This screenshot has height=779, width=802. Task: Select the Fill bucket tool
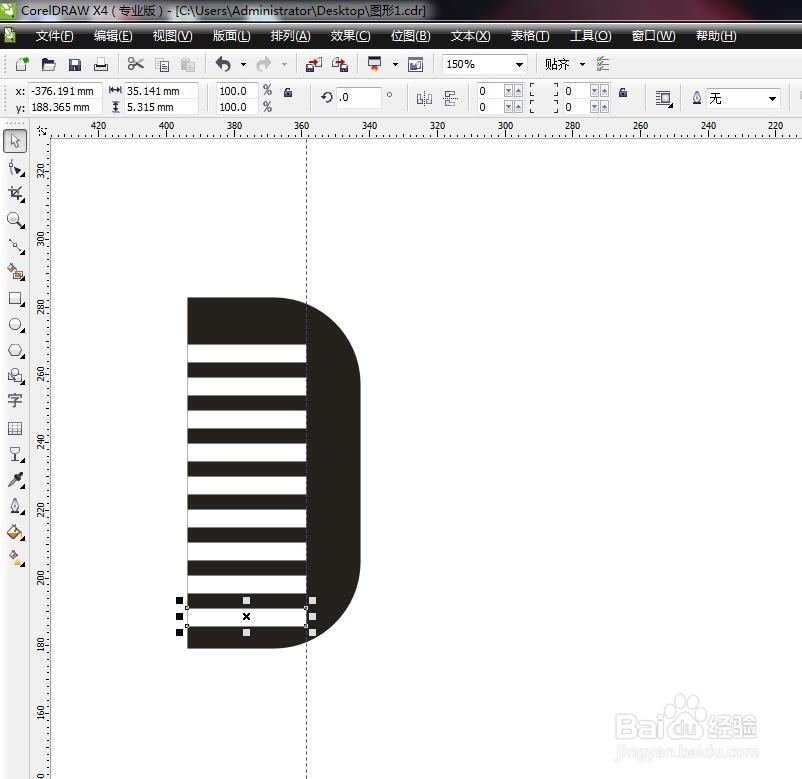coord(16,532)
